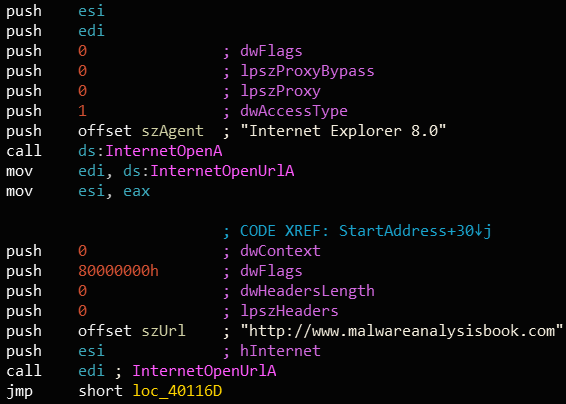
Task: Click the esi register in first push
Action: [x=91, y=11]
